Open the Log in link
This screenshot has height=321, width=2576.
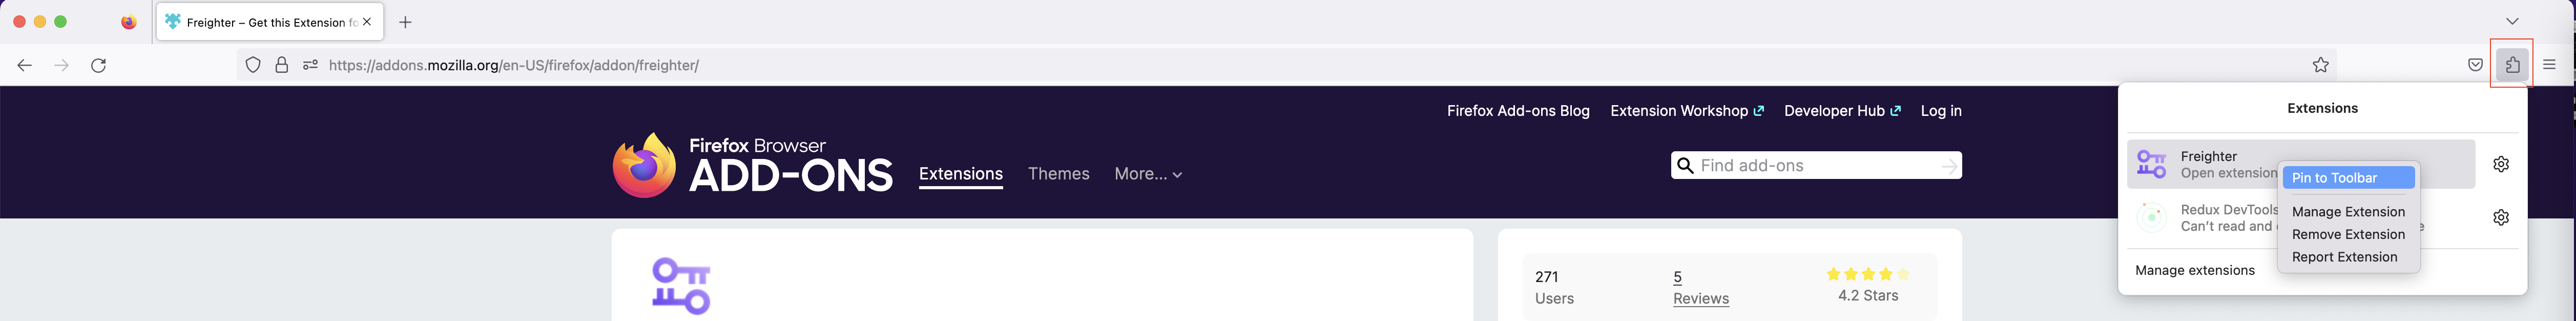(1940, 111)
